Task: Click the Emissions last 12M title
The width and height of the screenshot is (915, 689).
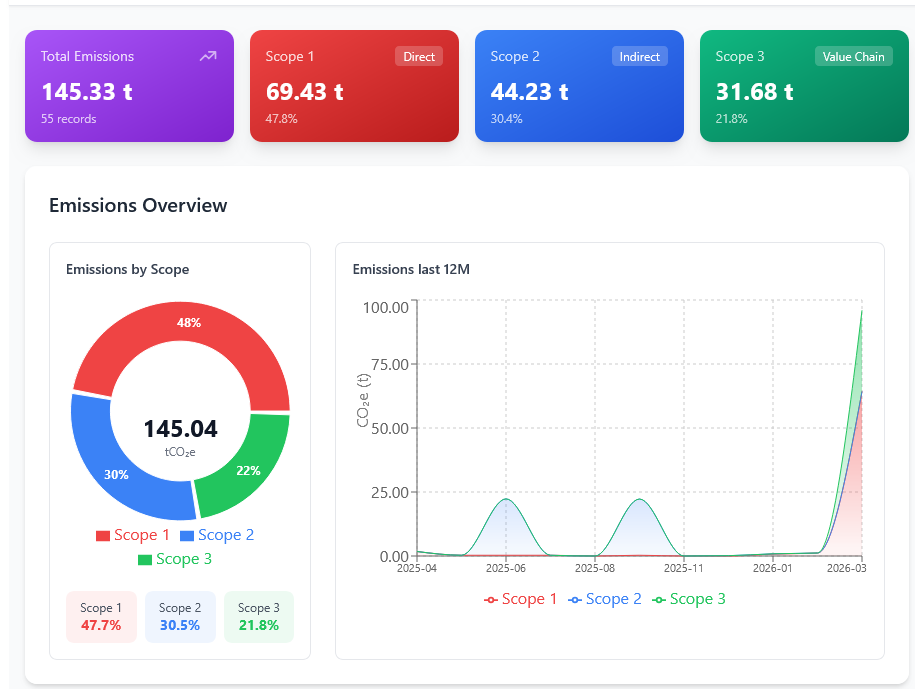Action: click(x=411, y=269)
